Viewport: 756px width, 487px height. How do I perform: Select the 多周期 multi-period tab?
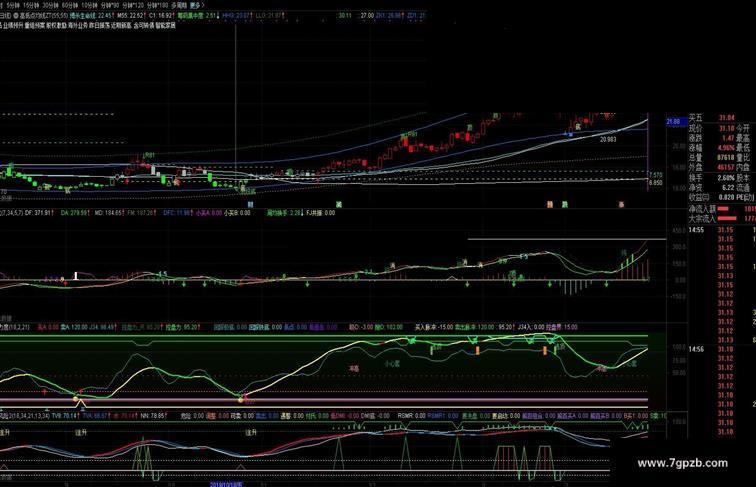tap(178, 5)
